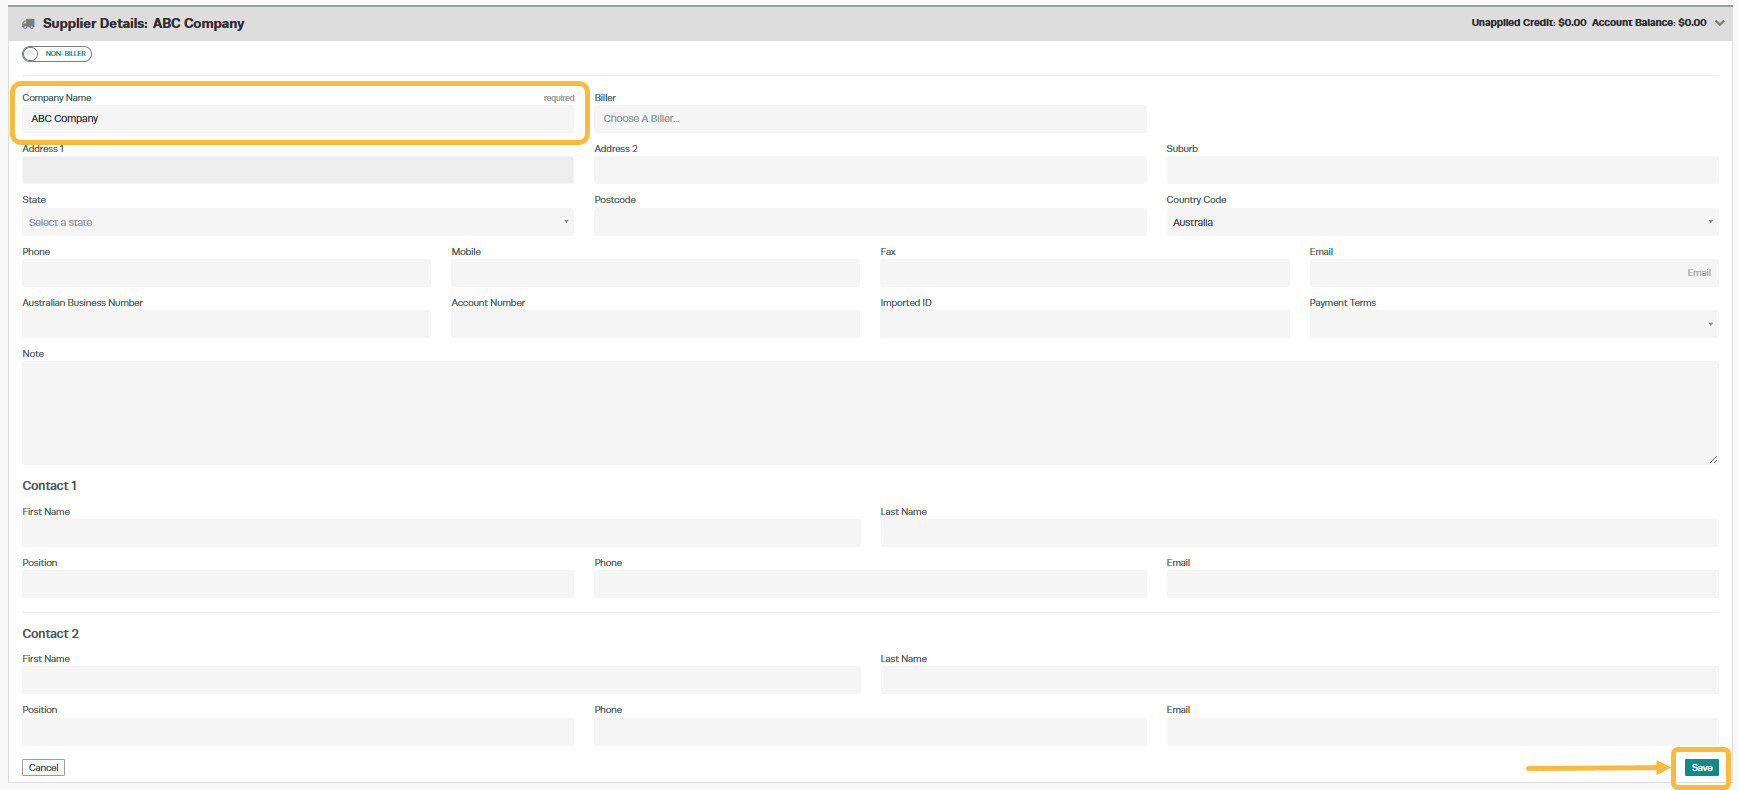
Task: Focus the Imported ID field
Action: [x=1085, y=324]
